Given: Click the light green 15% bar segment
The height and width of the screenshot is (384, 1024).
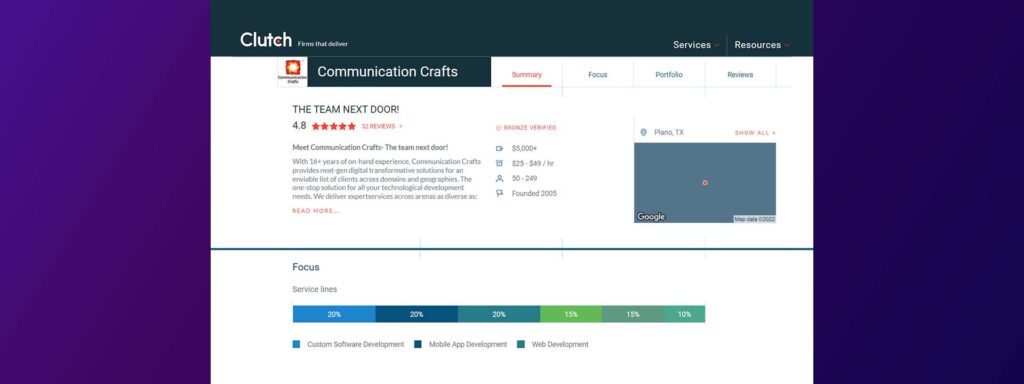Looking at the screenshot, I should pos(571,314).
